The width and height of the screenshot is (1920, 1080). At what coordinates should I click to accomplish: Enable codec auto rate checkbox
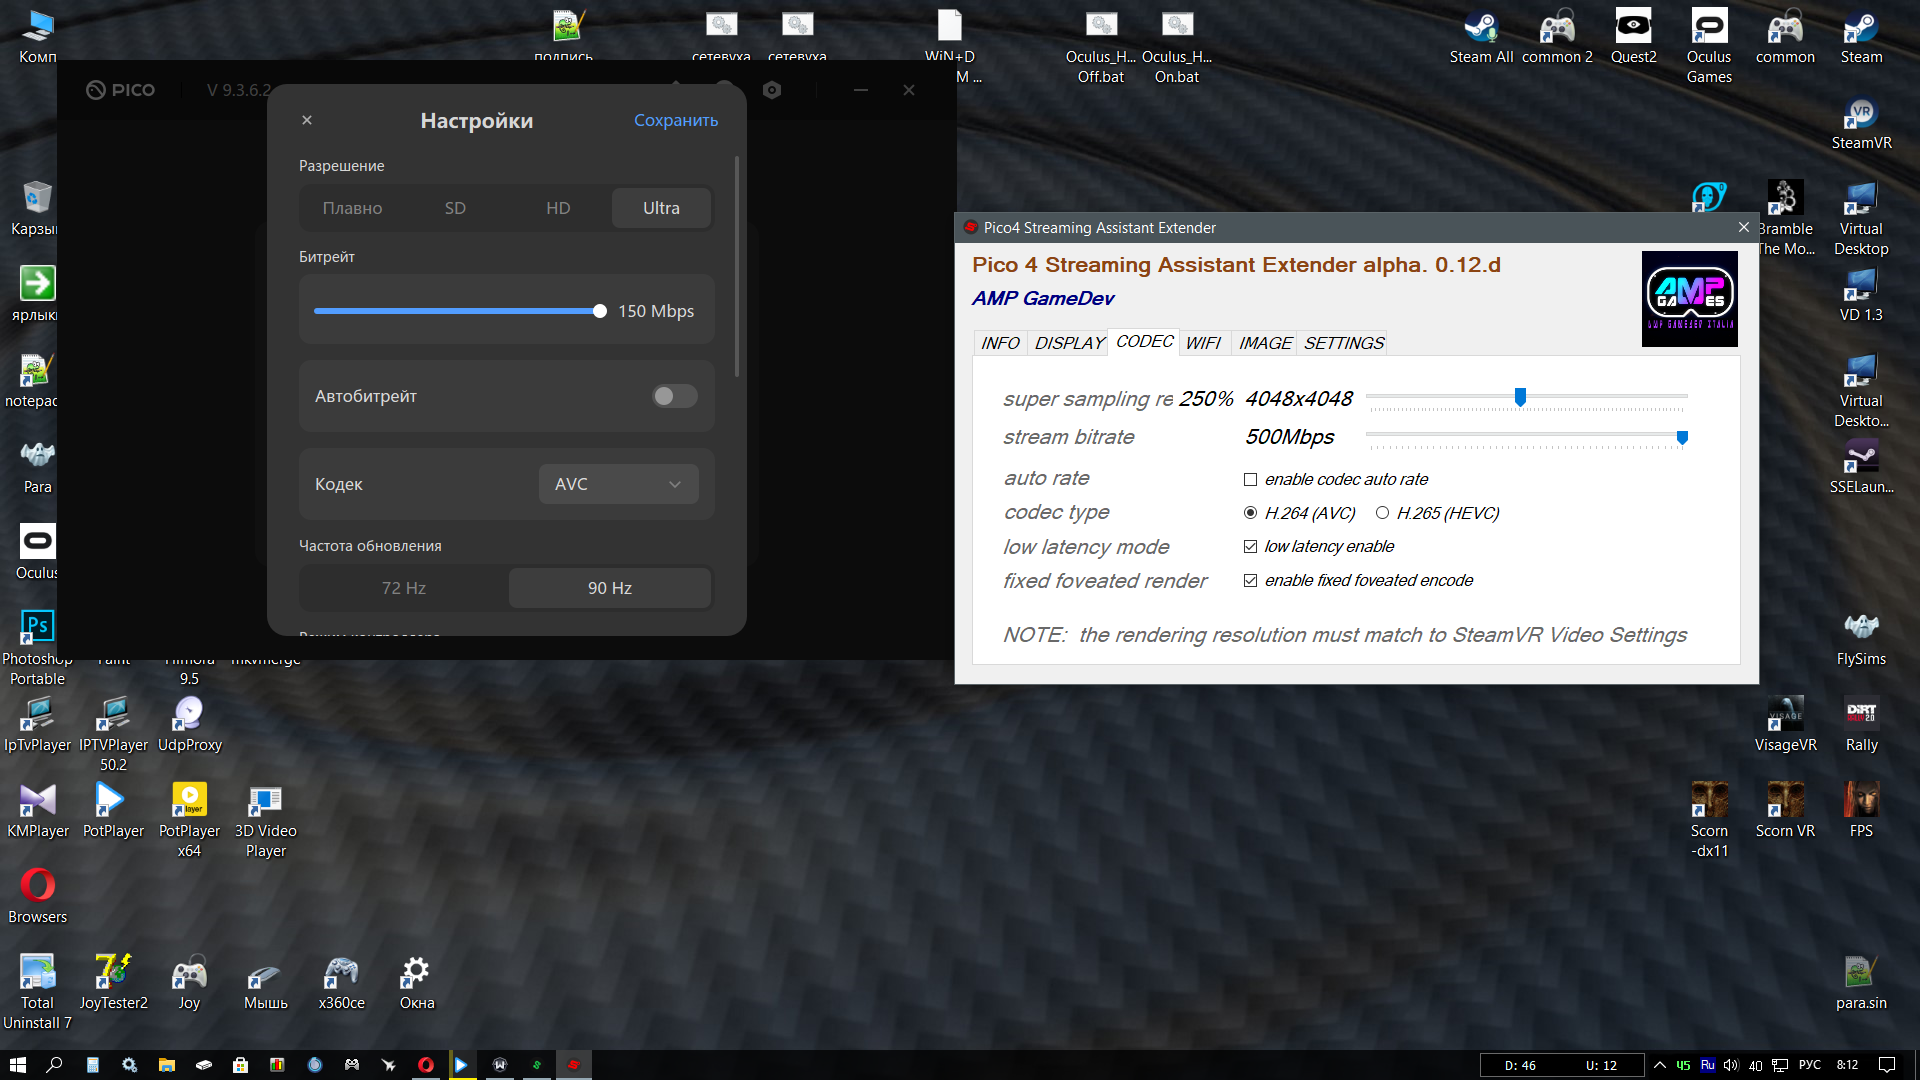point(1250,480)
